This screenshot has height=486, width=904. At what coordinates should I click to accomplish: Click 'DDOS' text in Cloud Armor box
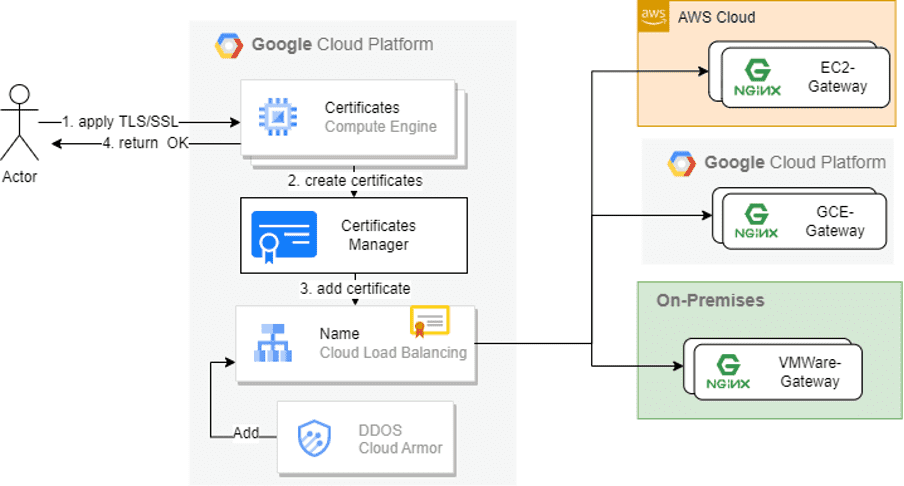tap(380, 430)
